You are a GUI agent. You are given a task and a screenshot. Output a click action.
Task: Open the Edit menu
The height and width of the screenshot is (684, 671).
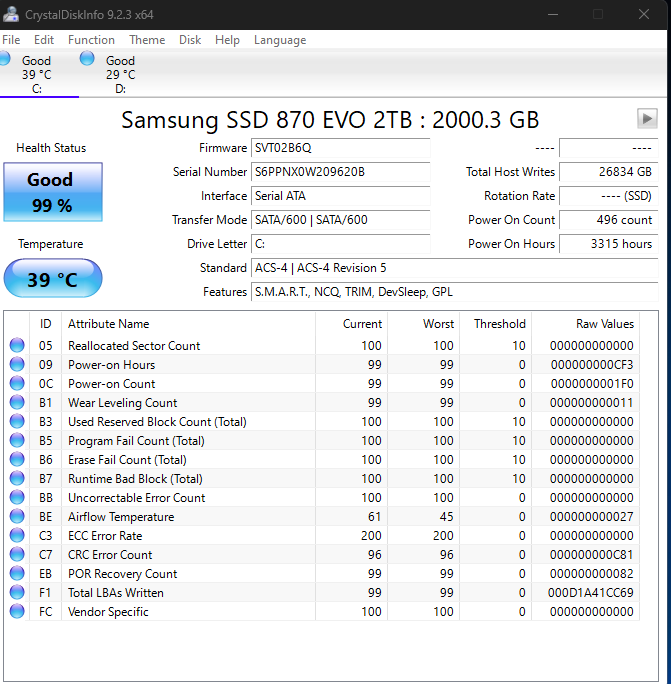coord(44,40)
